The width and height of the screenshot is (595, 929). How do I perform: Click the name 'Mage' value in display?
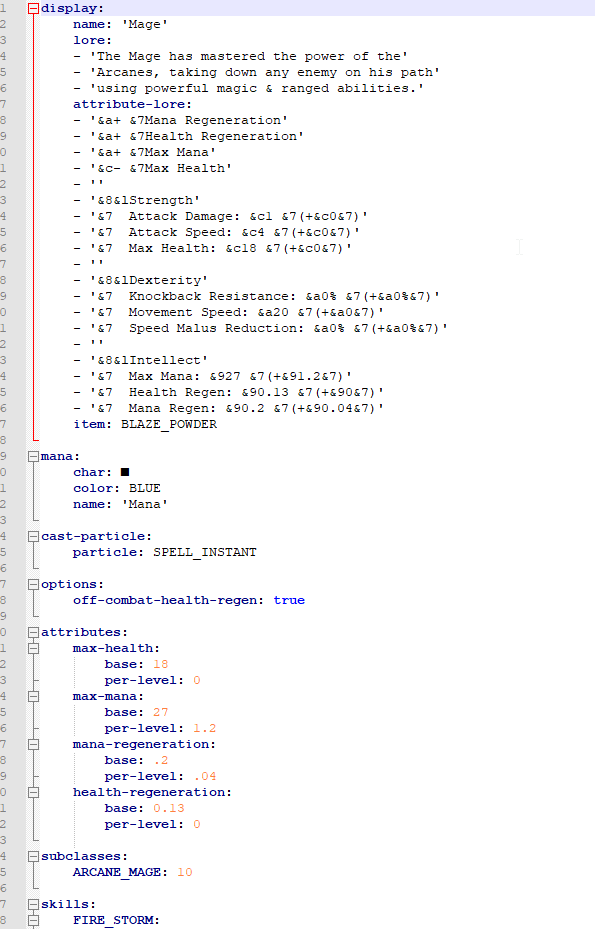145,24
